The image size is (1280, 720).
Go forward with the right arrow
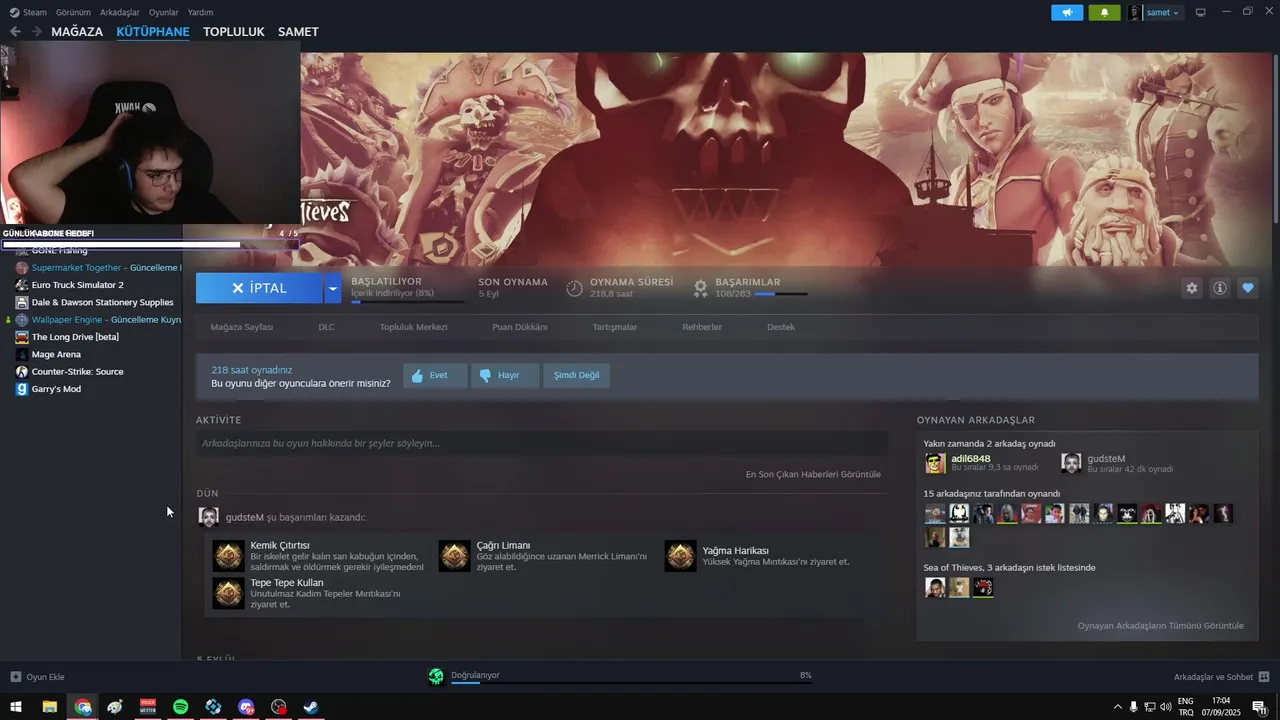pyautogui.click(x=36, y=32)
